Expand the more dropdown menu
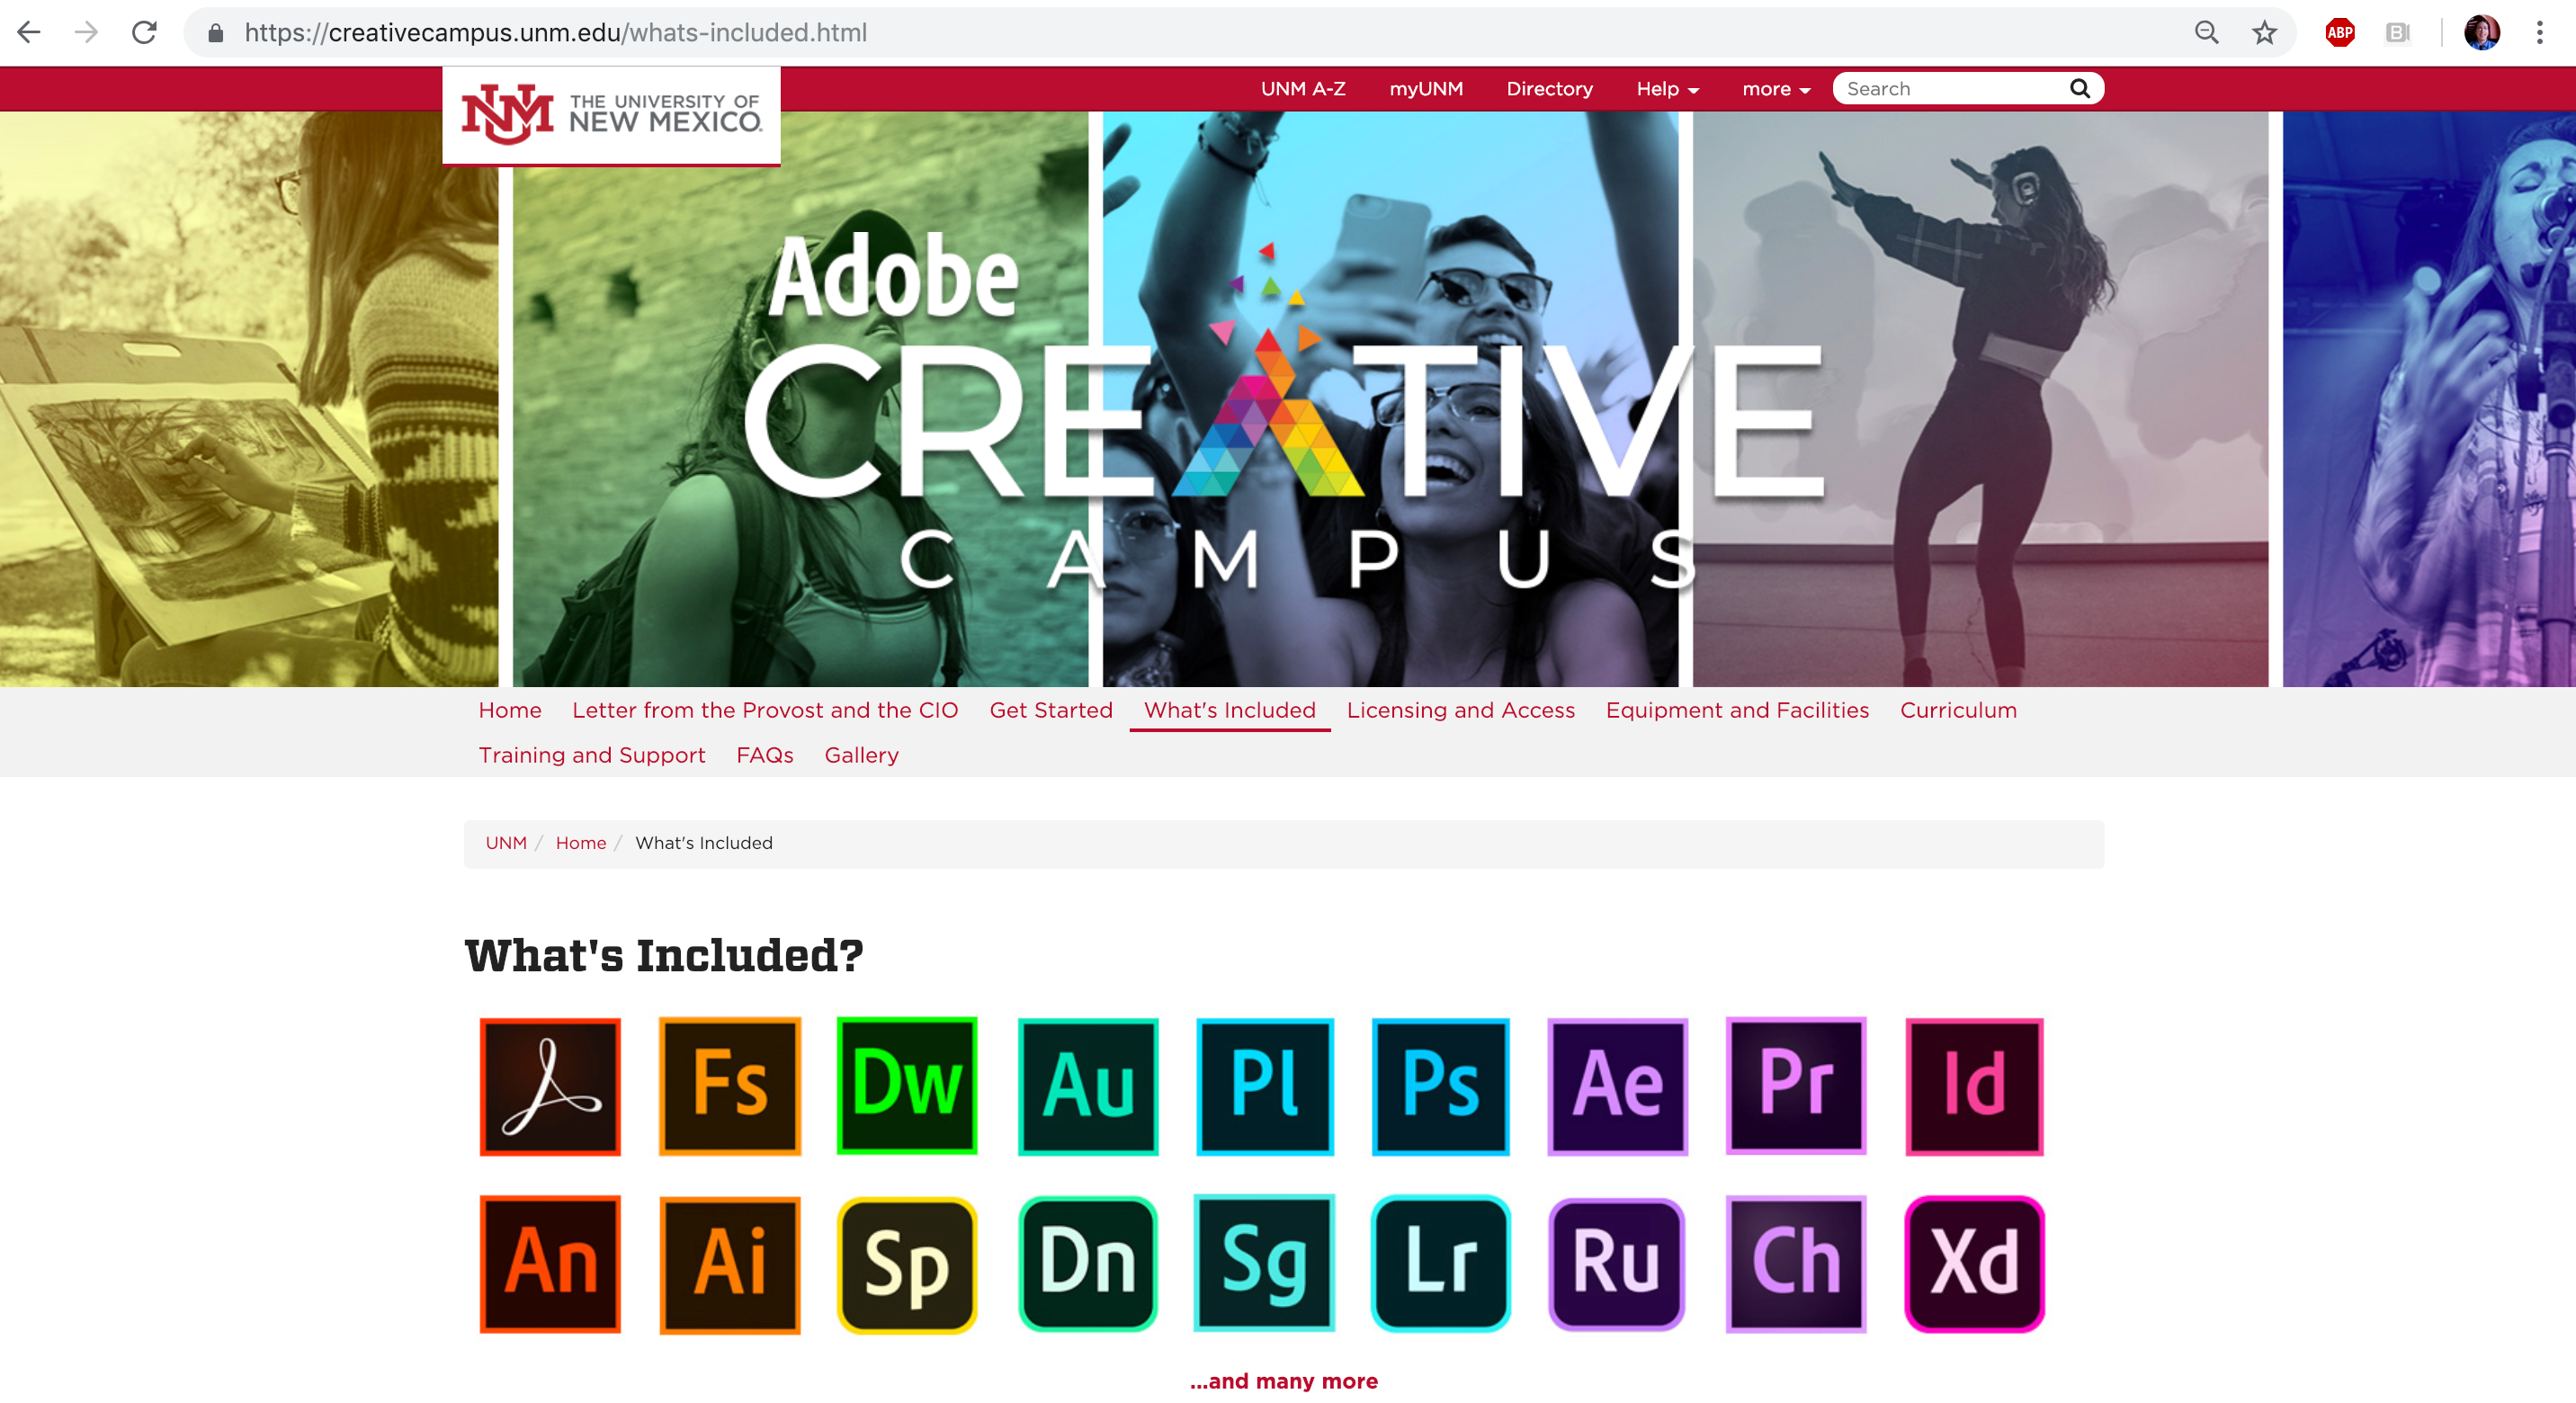 tap(1776, 89)
